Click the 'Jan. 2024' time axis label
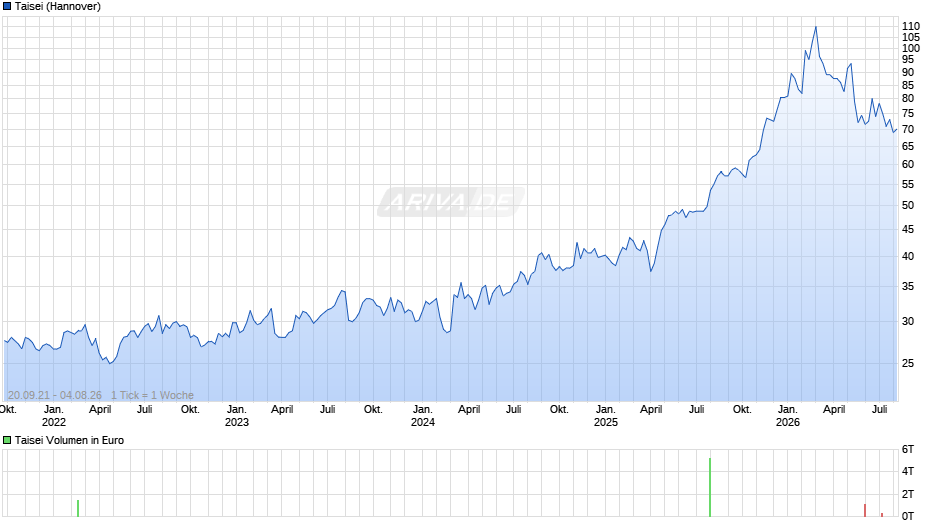The image size is (940, 526). [x=423, y=416]
